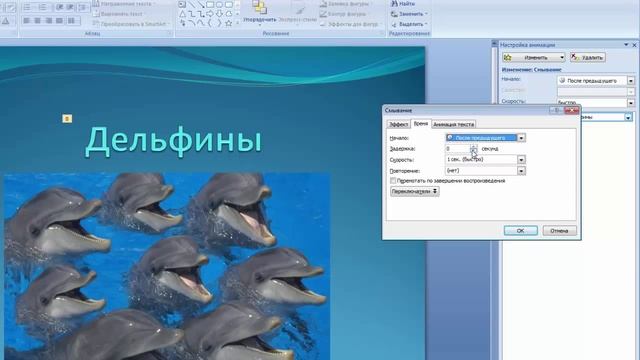Justify the paragraph text
Screen dimensions: 640x360
point(60,20)
